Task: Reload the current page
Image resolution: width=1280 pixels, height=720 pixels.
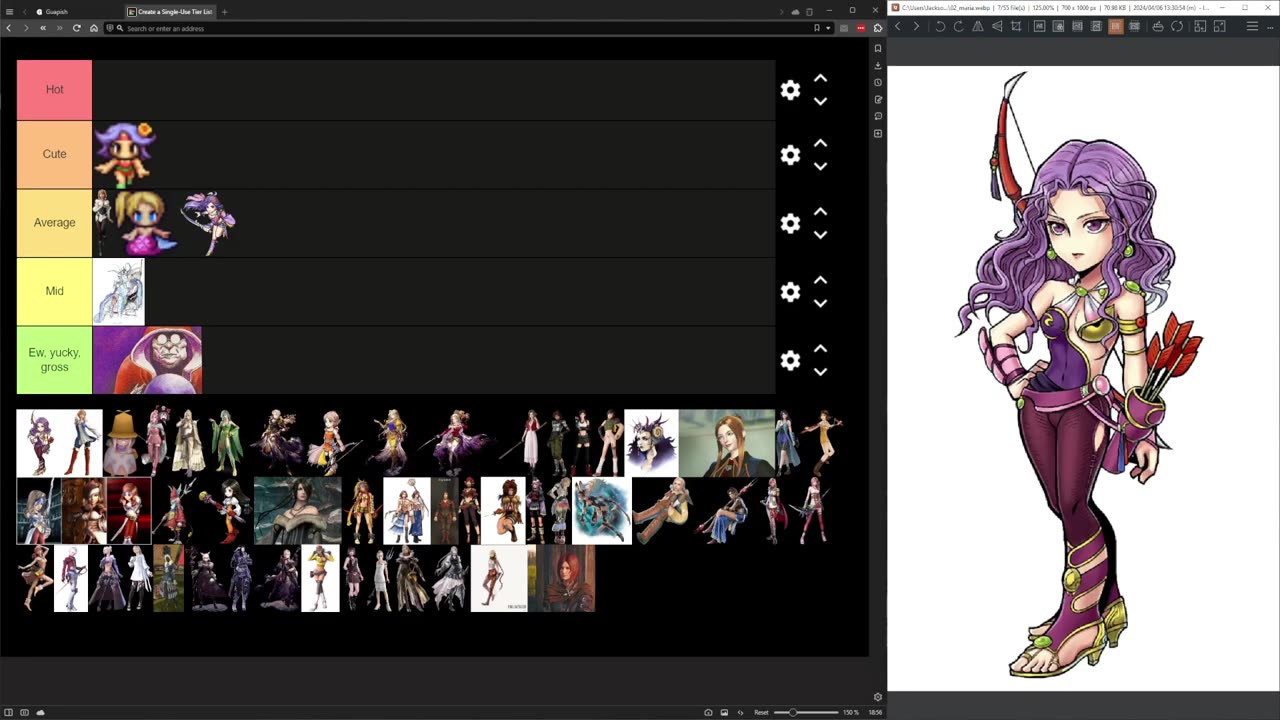Action: click(77, 28)
